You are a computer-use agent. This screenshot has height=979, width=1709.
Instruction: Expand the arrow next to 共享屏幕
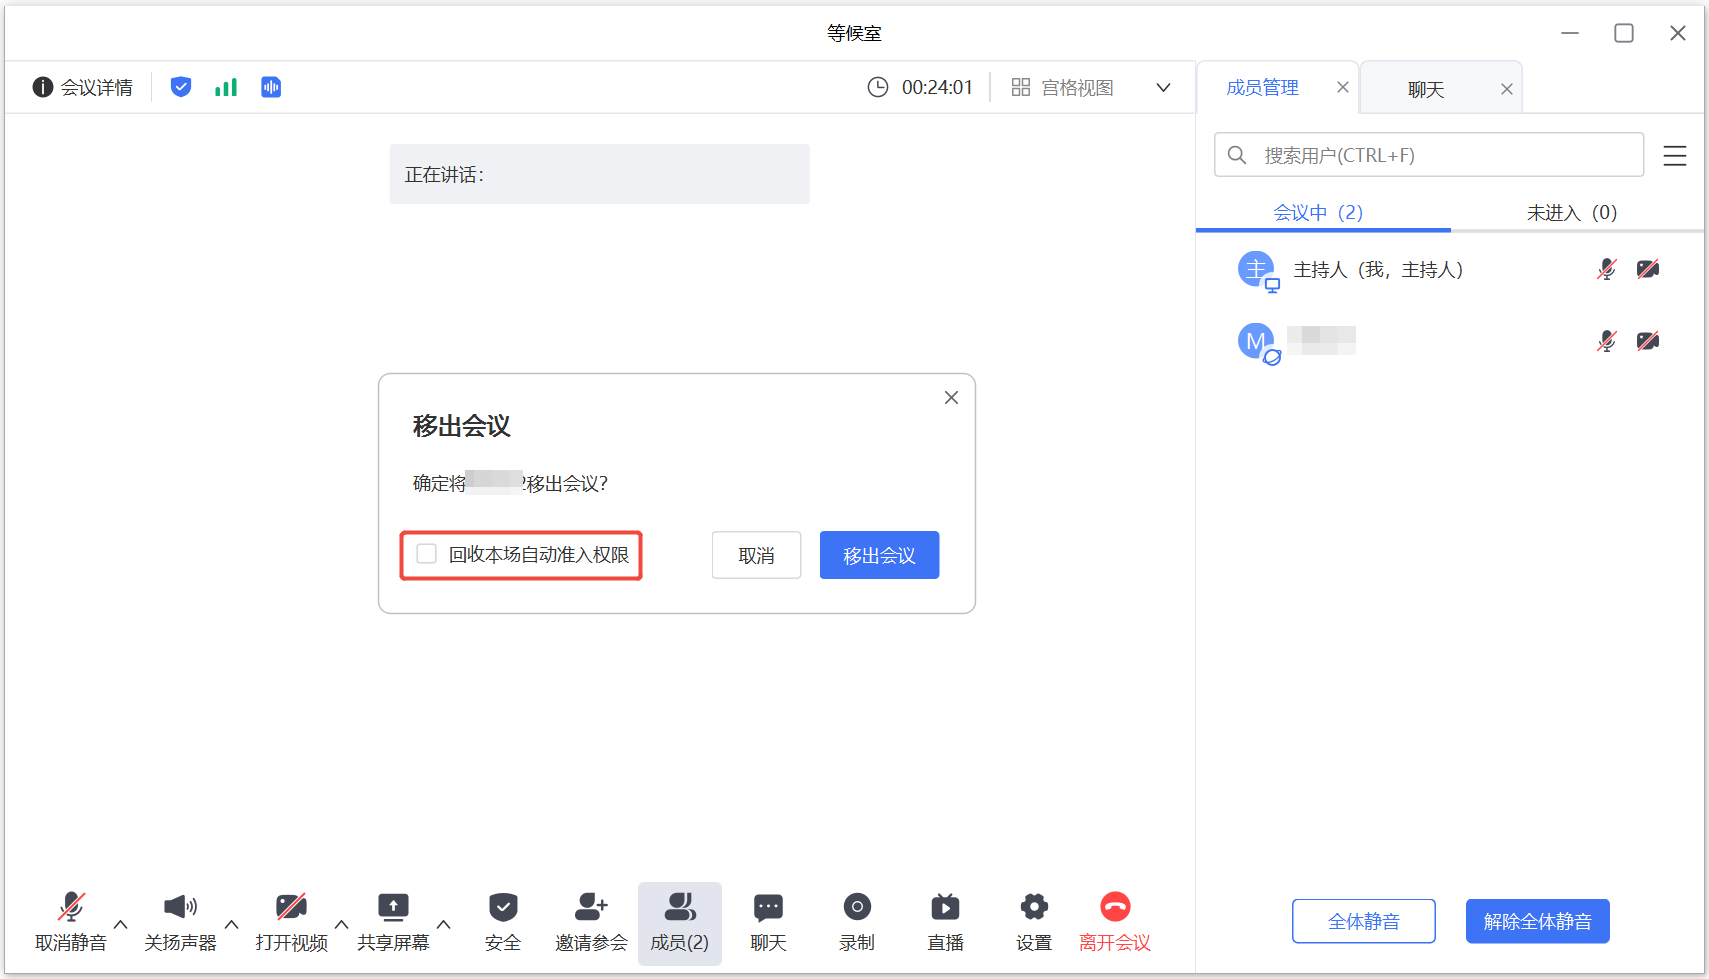444,925
